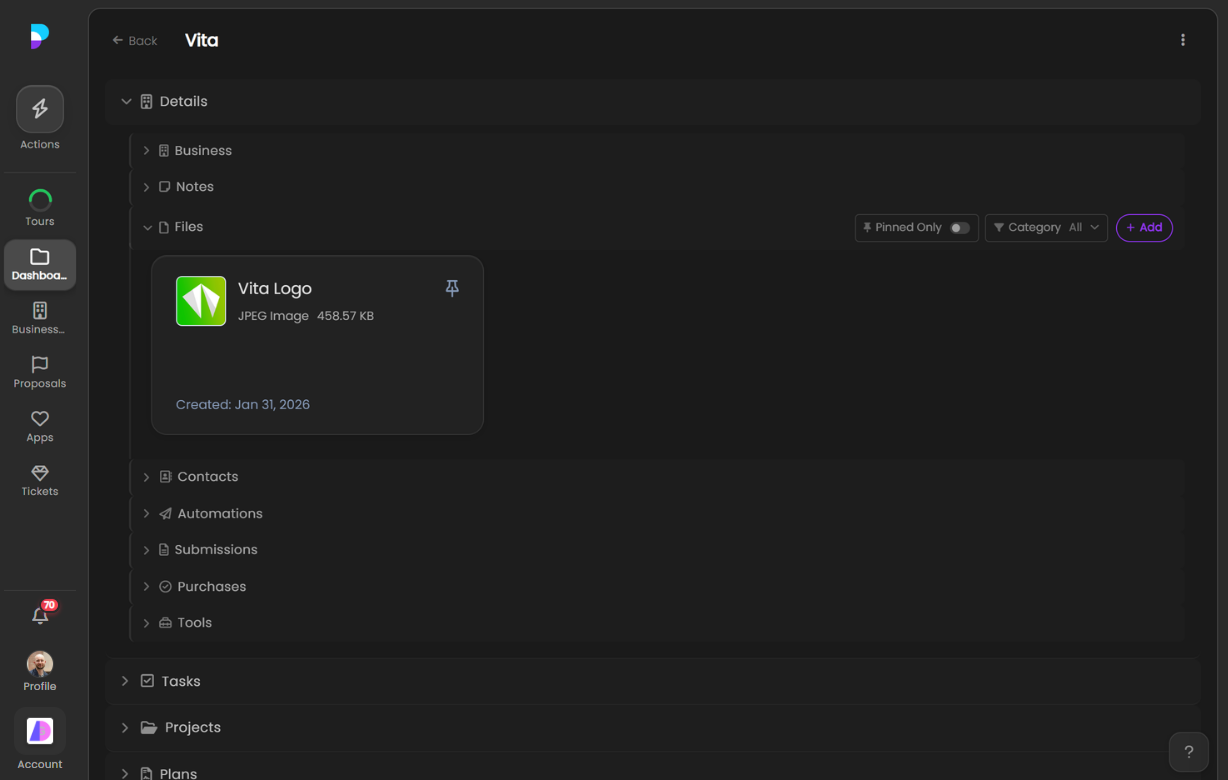Collapse the Details section

pos(126,102)
